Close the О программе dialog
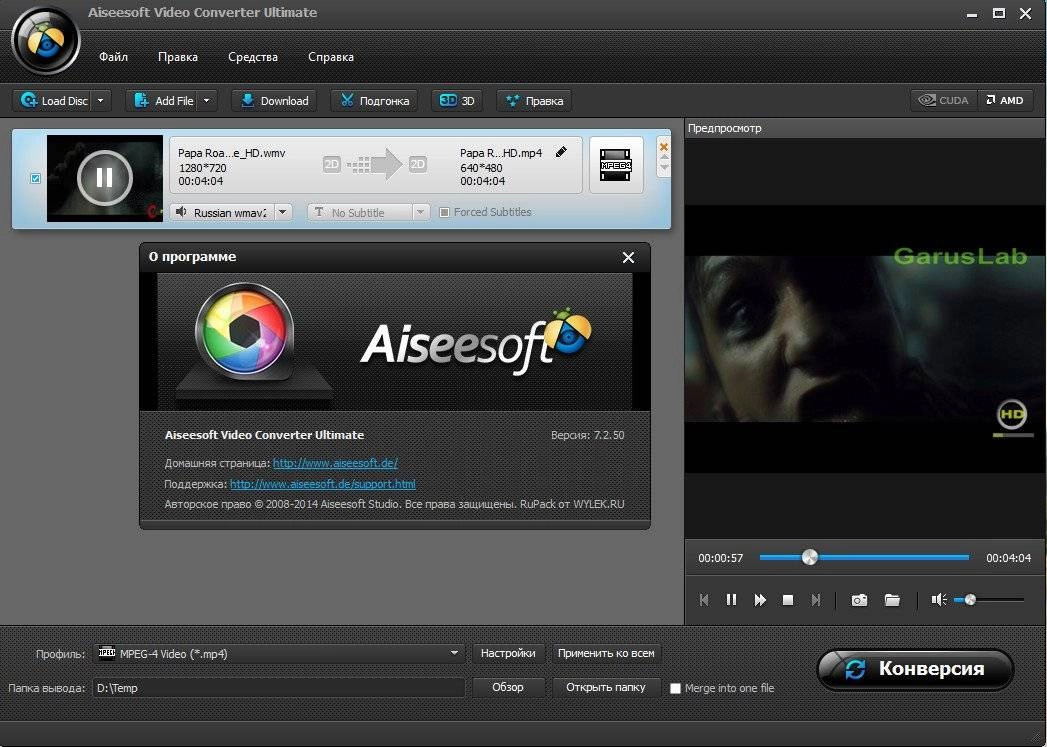The height and width of the screenshot is (747, 1047). click(x=628, y=258)
